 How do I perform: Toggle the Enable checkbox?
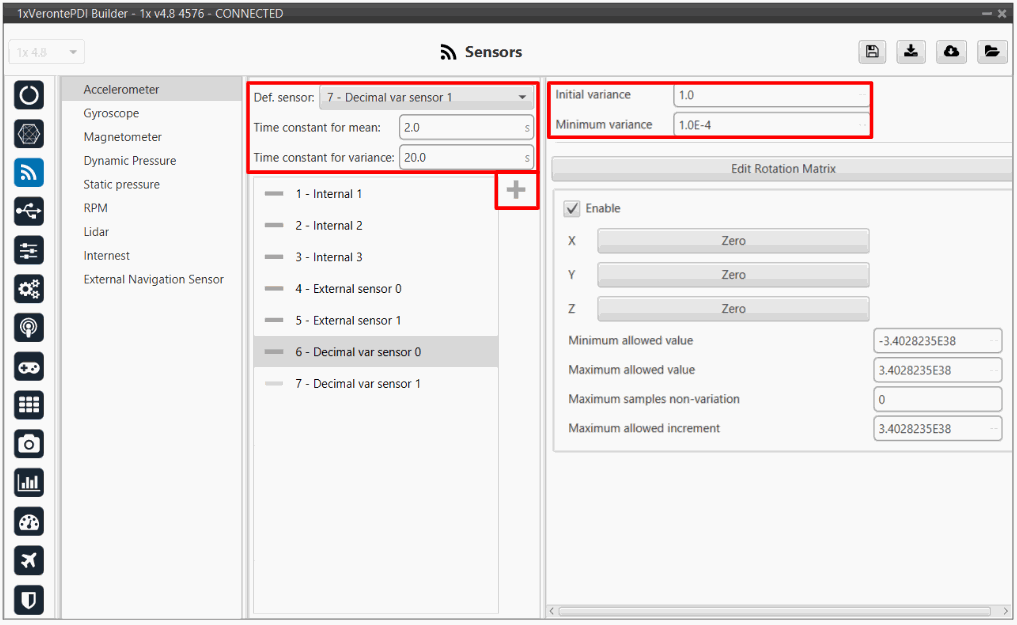point(572,209)
